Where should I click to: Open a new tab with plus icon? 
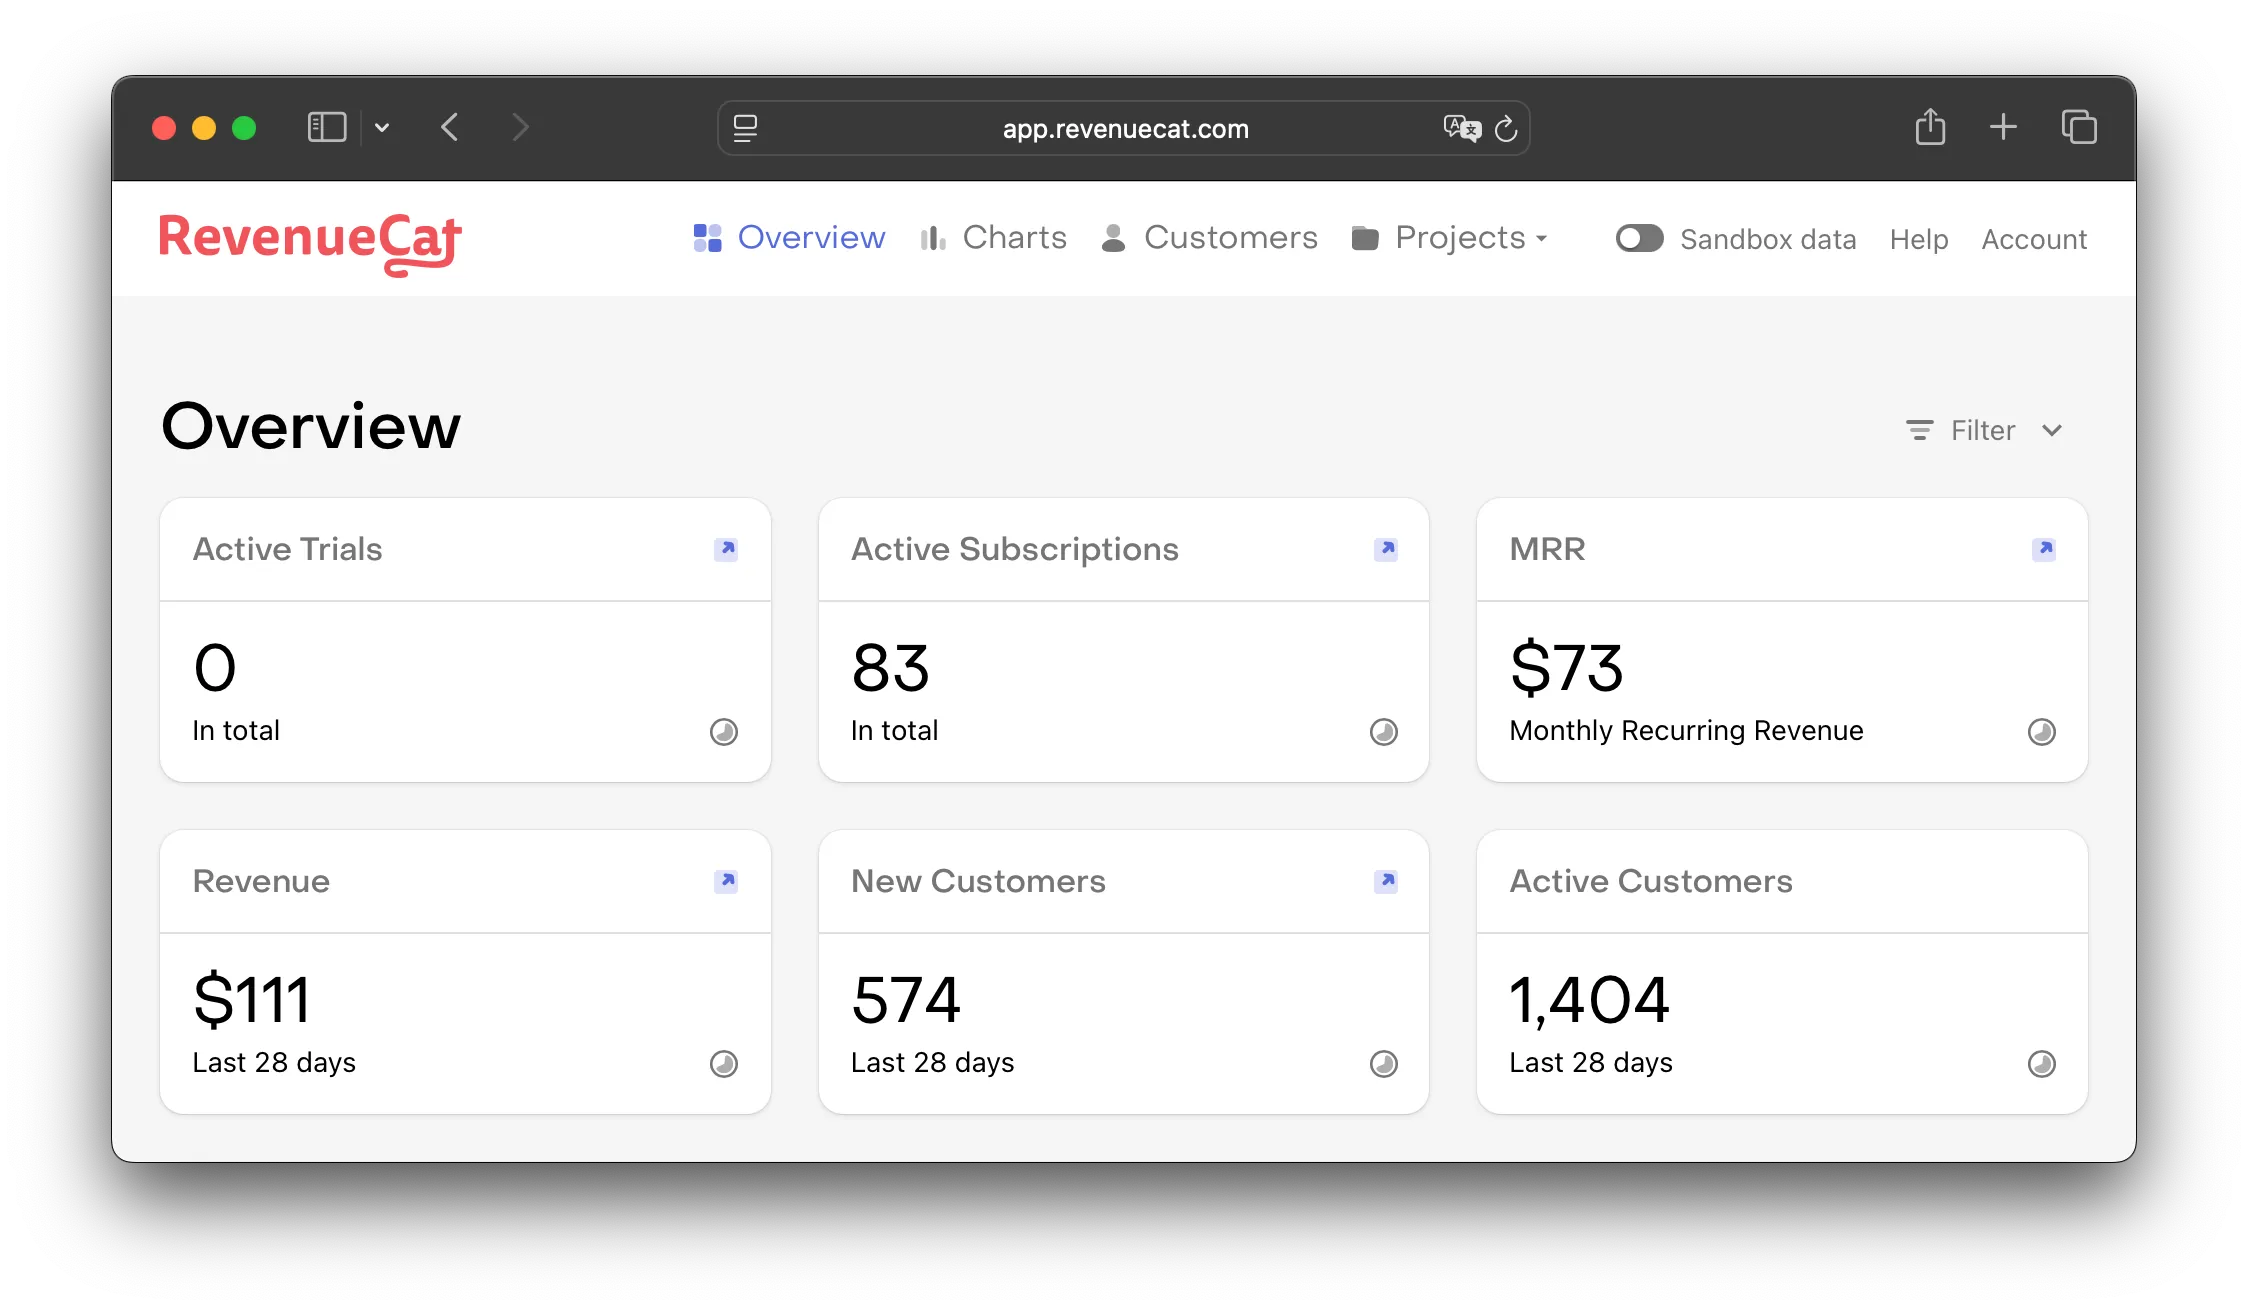click(2003, 127)
